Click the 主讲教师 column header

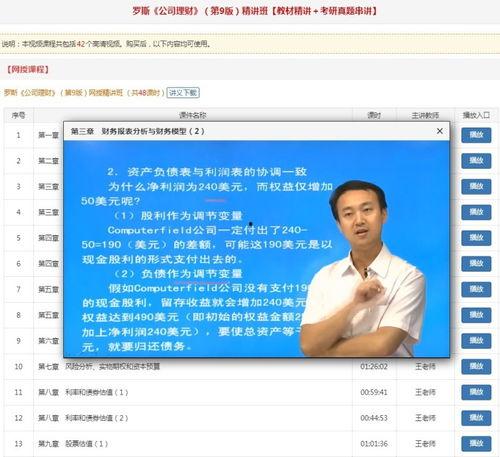pos(425,115)
